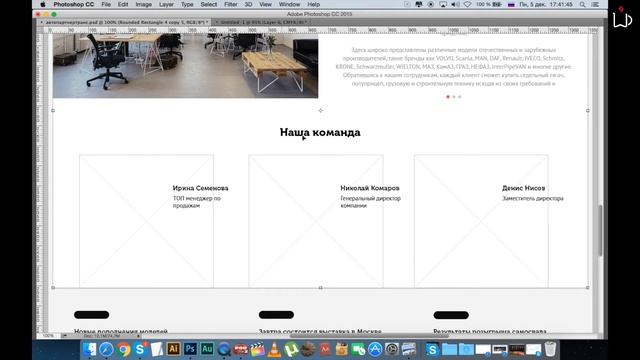Click the center transform crosshair on canvas
640x360 pixels.
tap(320, 110)
